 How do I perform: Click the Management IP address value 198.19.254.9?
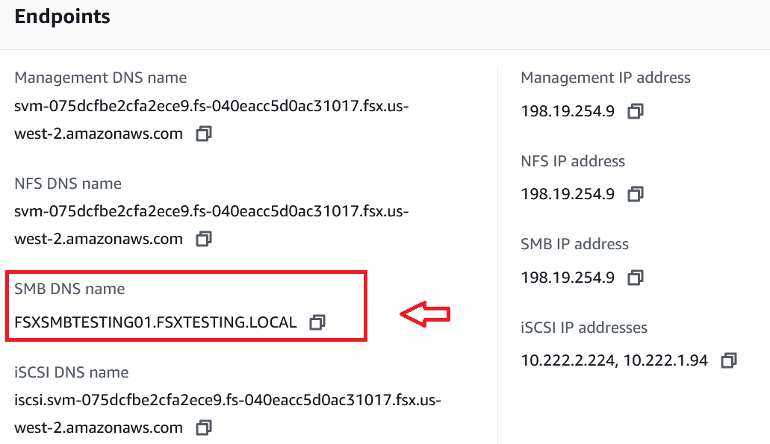567,111
